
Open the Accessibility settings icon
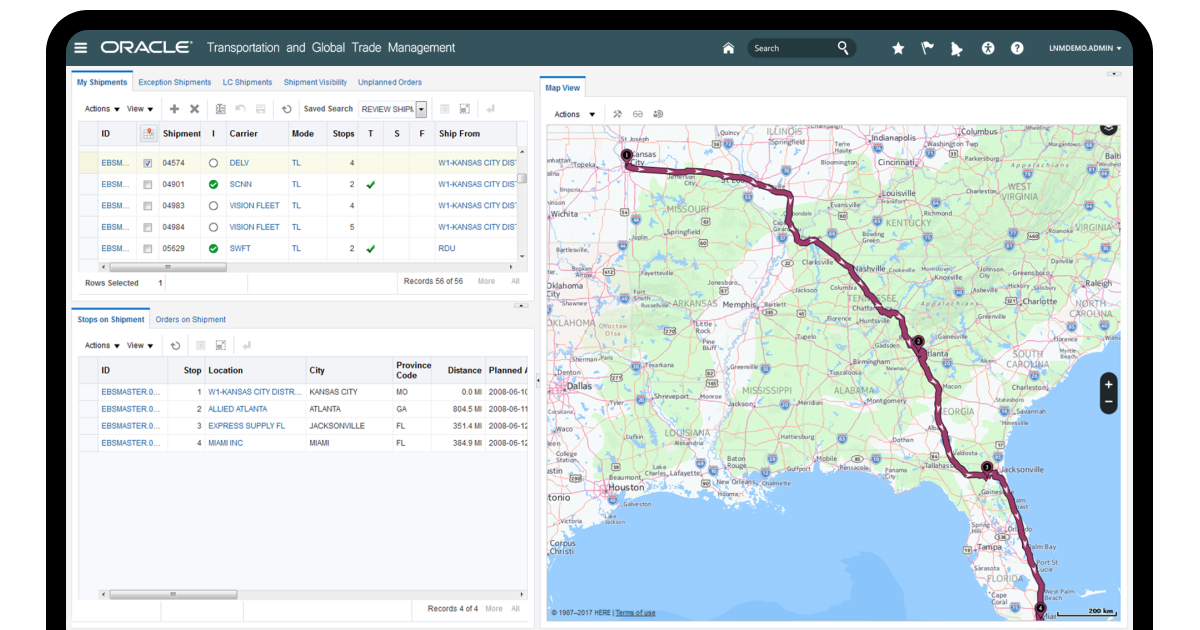pos(988,47)
